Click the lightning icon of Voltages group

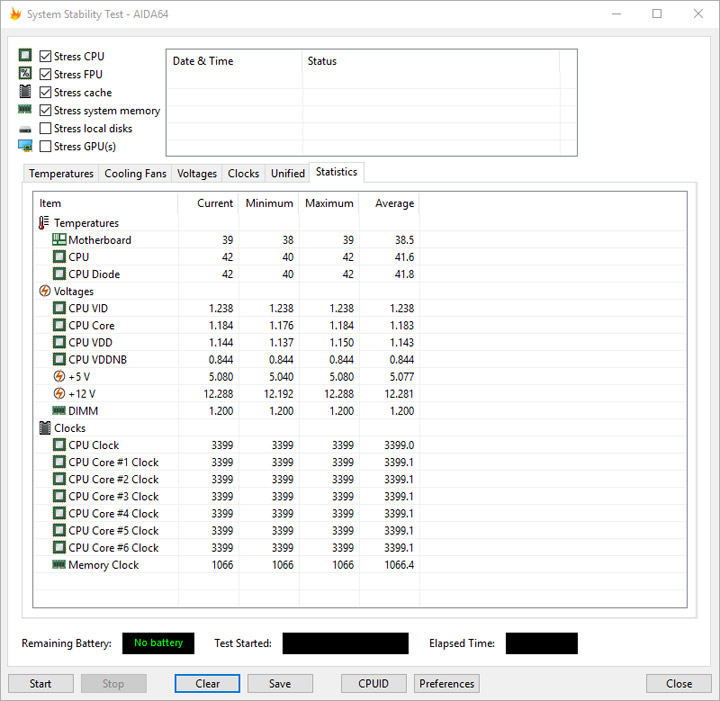tap(45, 291)
